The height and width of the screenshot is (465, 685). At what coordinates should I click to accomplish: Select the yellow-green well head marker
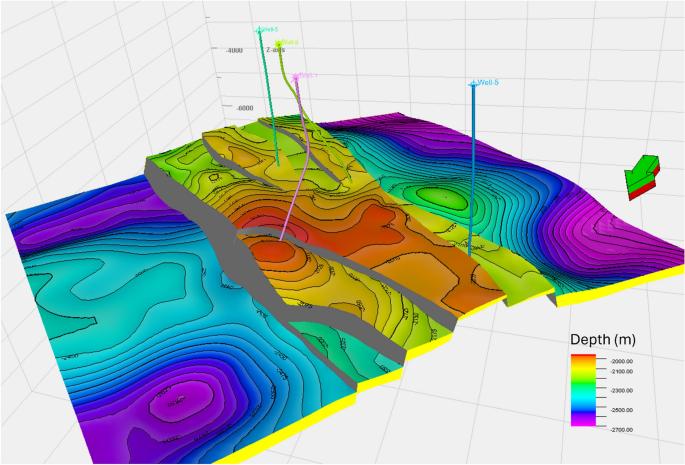pyautogui.click(x=281, y=43)
